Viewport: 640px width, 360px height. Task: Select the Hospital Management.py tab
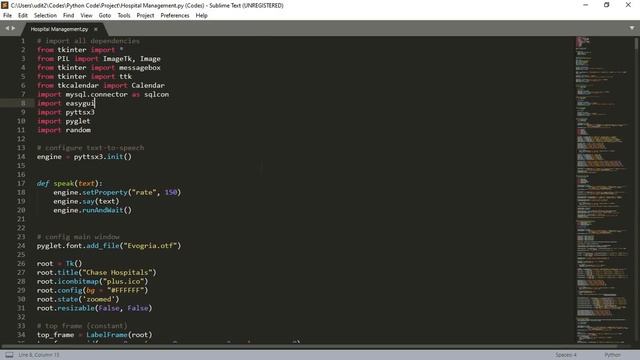point(59,29)
